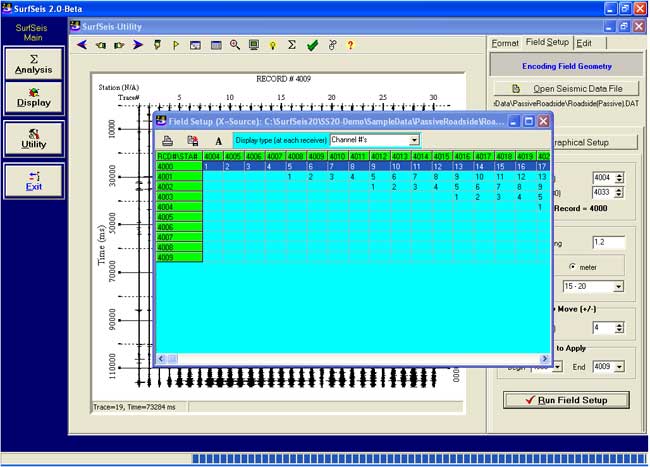
Task: Minimize the Field Setup (X-Source) window
Action: [514, 121]
